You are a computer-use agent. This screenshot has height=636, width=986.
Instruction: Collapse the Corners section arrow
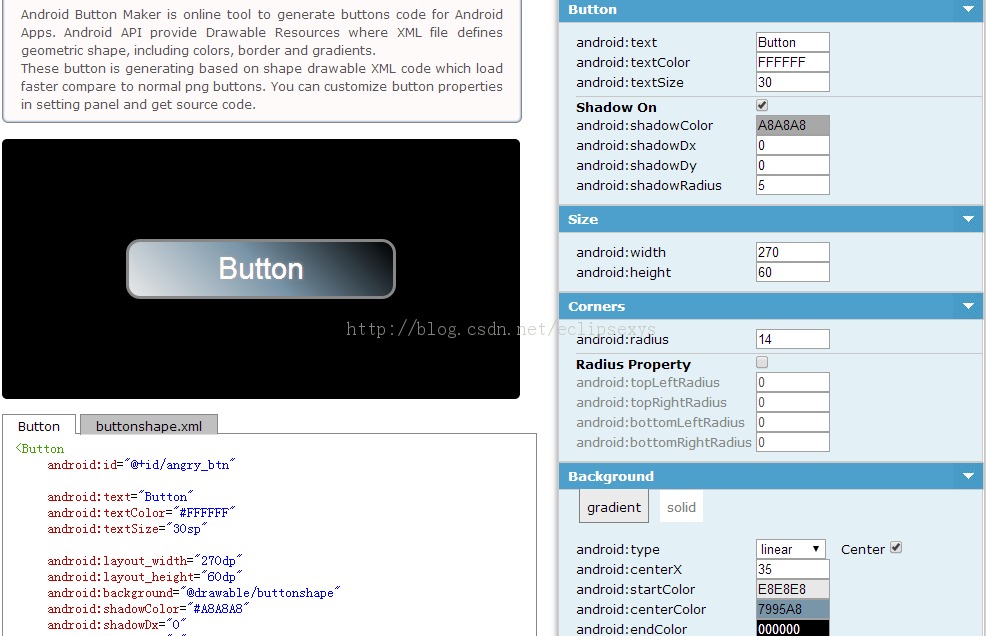967,306
